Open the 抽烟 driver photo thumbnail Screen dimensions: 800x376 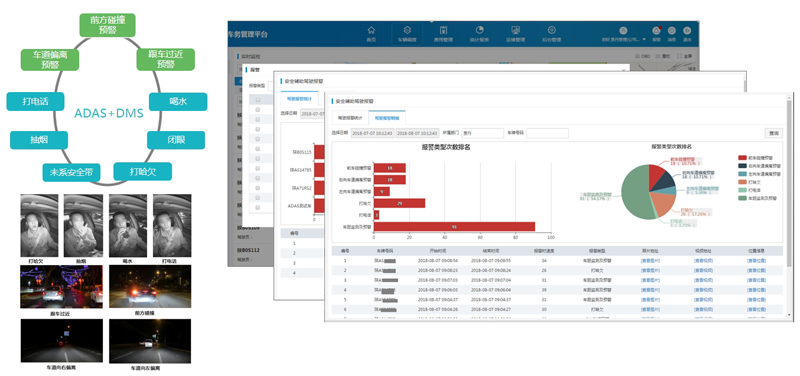84,225
